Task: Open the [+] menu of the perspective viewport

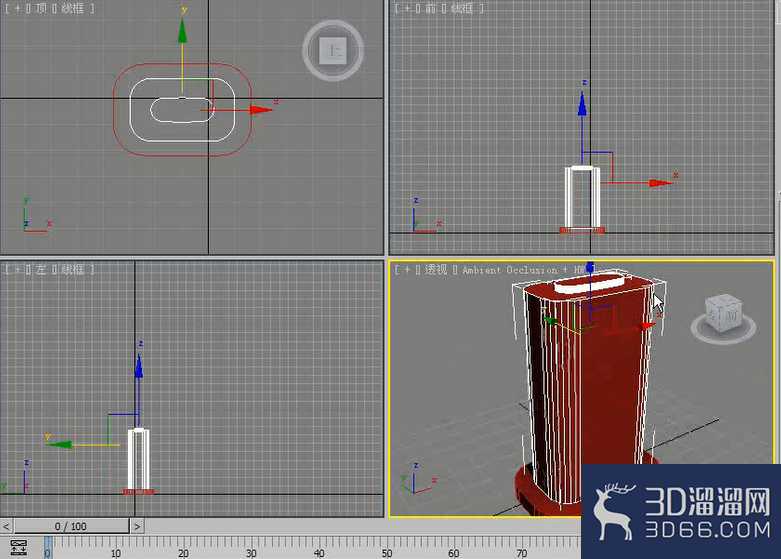Action: 406,270
